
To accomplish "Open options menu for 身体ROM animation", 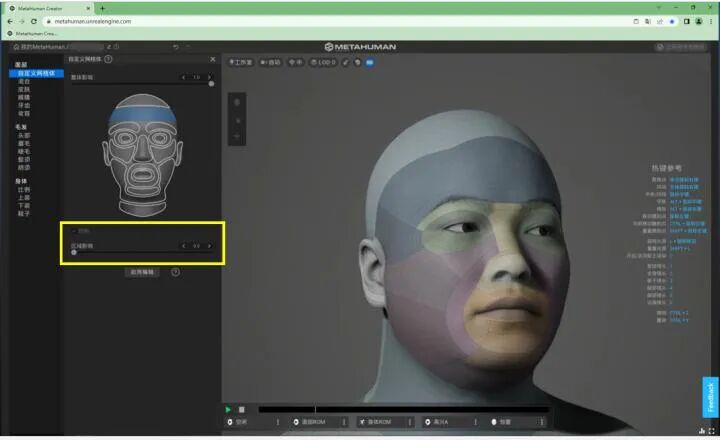I will (x=410, y=422).
